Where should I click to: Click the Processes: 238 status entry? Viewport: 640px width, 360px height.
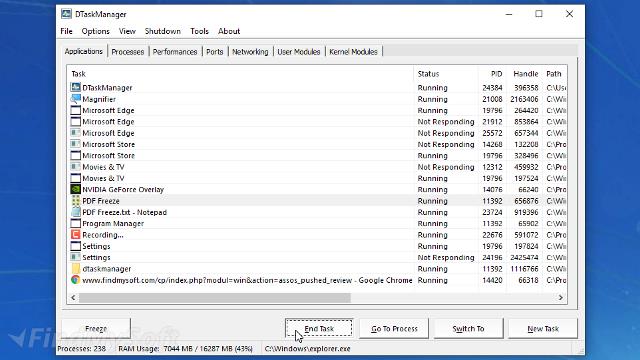pos(82,349)
